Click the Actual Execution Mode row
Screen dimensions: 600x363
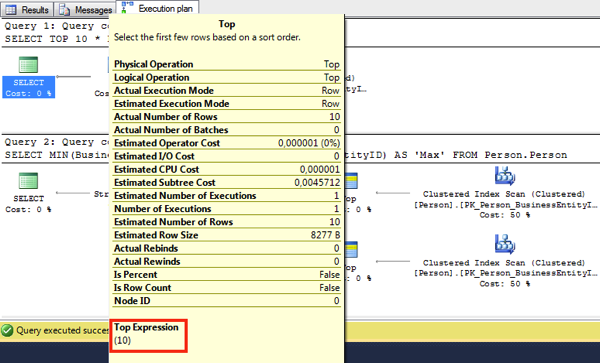point(227,90)
